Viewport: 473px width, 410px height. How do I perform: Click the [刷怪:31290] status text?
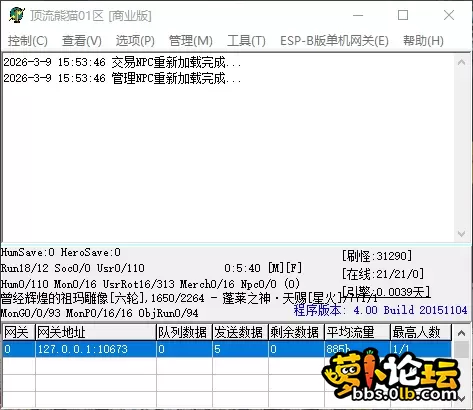tap(377, 256)
